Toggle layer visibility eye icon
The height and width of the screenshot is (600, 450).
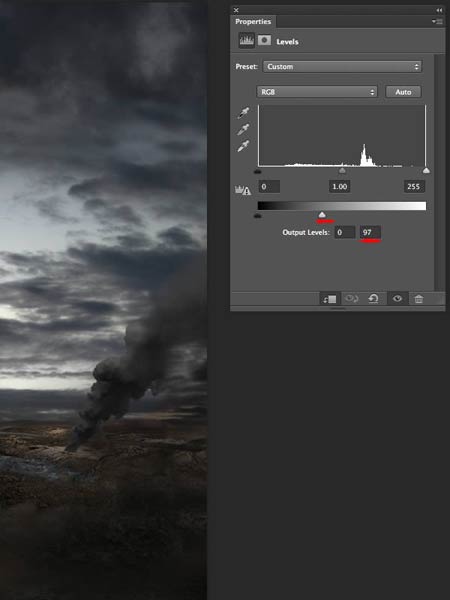point(397,298)
